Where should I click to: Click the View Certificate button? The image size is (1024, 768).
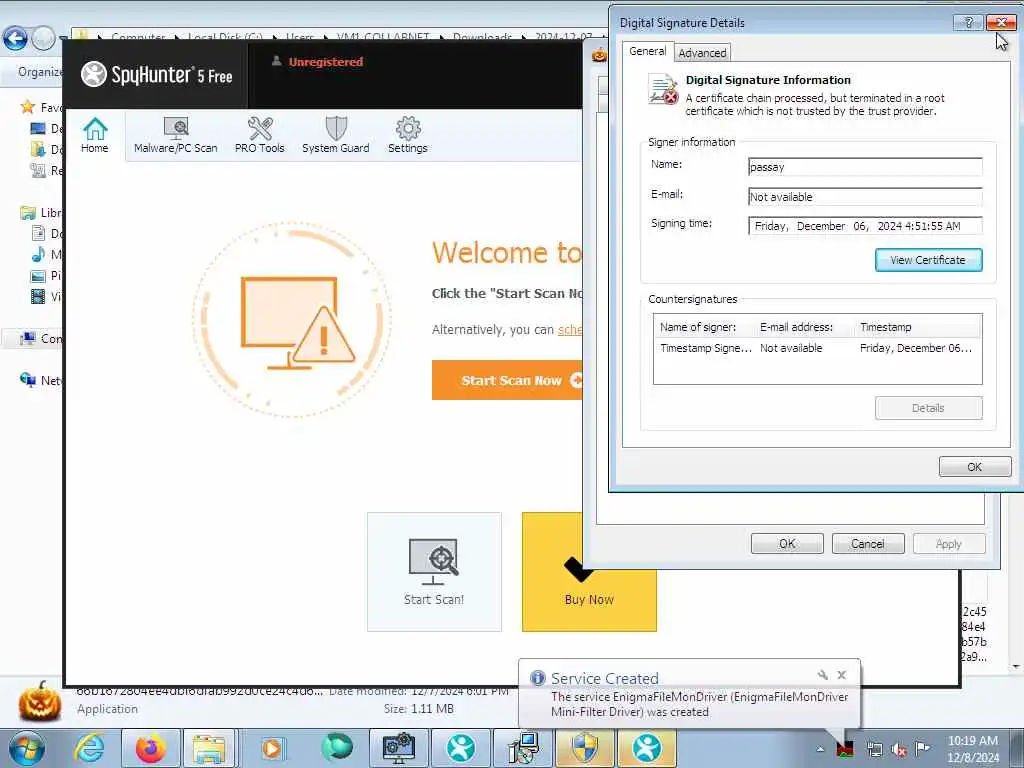pyautogui.click(x=928, y=260)
